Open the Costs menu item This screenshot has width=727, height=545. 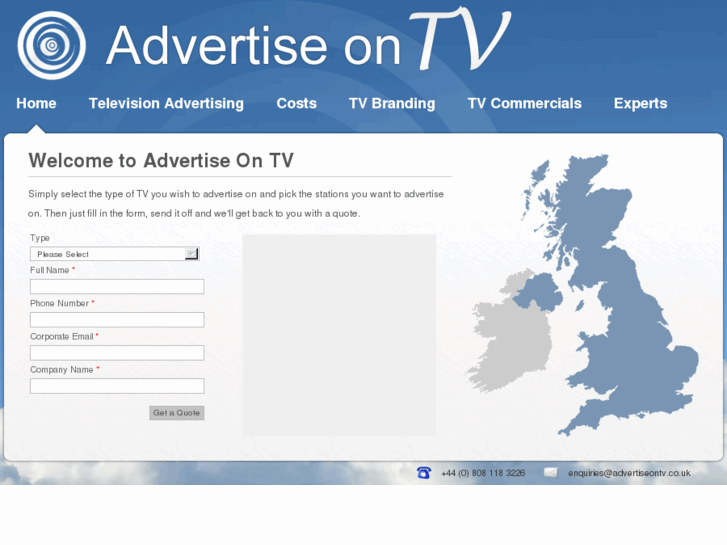(296, 103)
